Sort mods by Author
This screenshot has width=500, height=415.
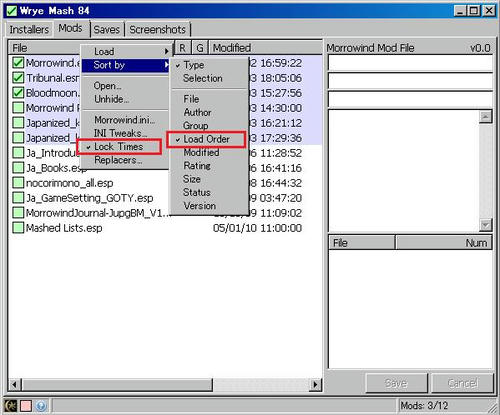tap(209, 112)
